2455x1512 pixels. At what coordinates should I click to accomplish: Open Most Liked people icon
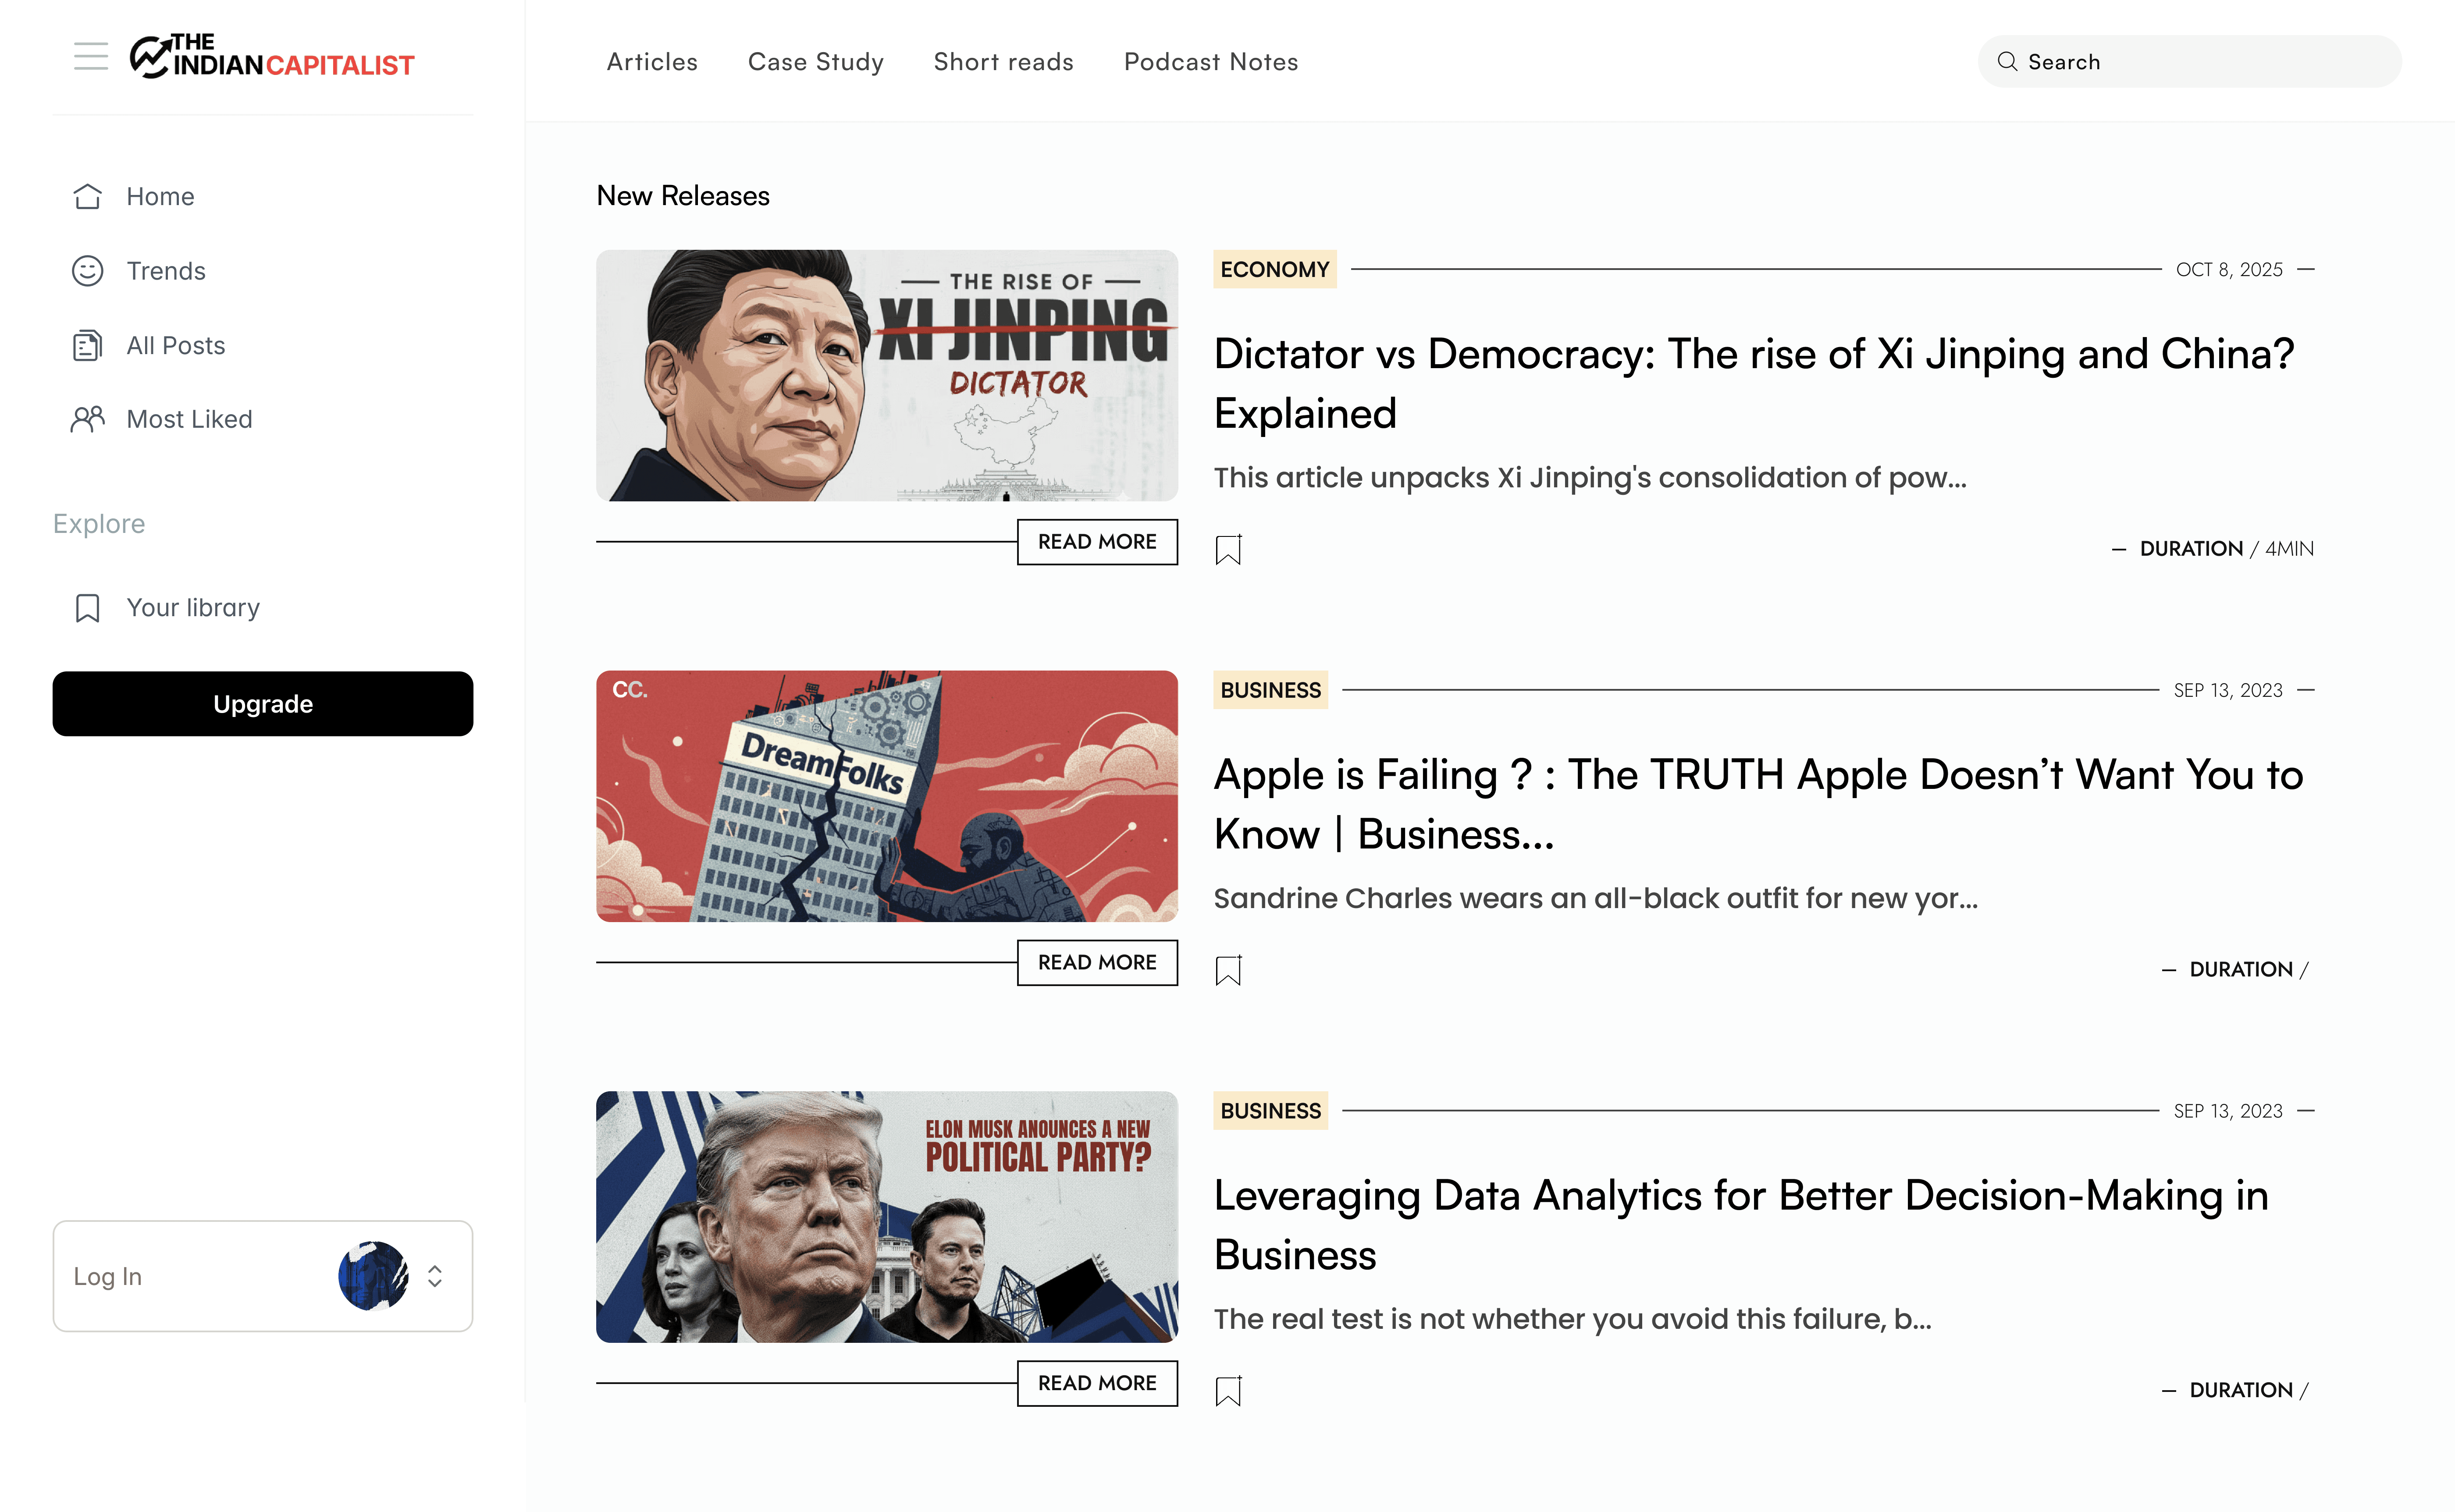(x=88, y=419)
